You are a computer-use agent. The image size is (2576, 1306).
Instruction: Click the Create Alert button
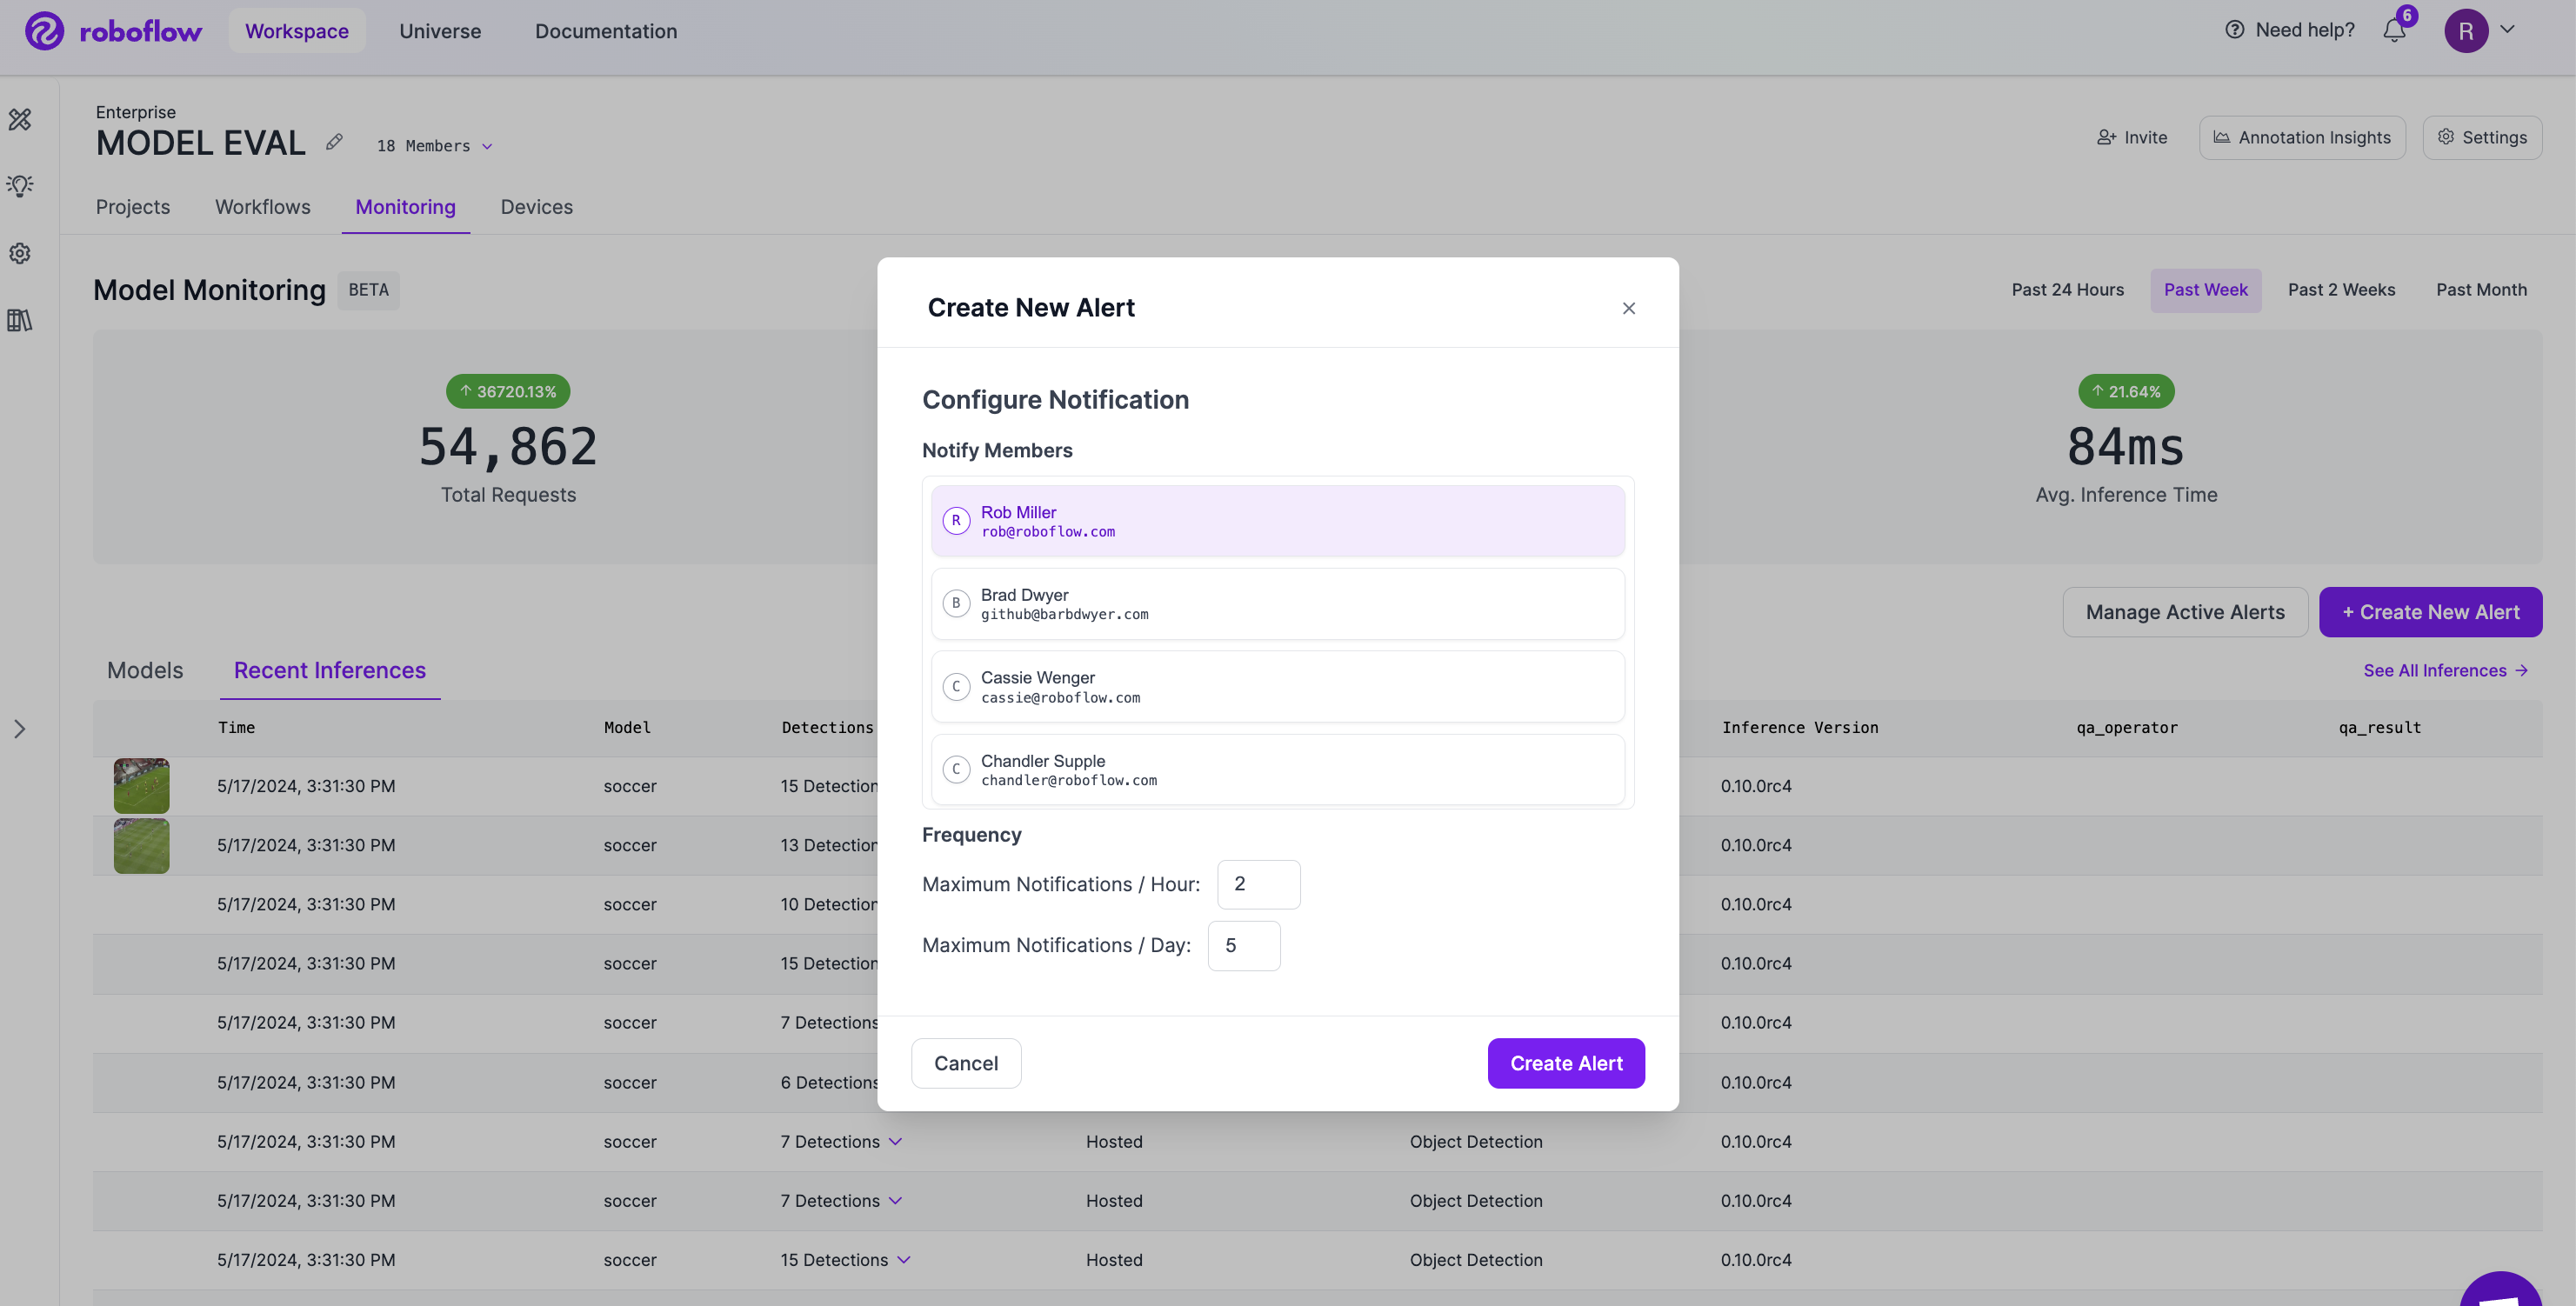click(1565, 1063)
